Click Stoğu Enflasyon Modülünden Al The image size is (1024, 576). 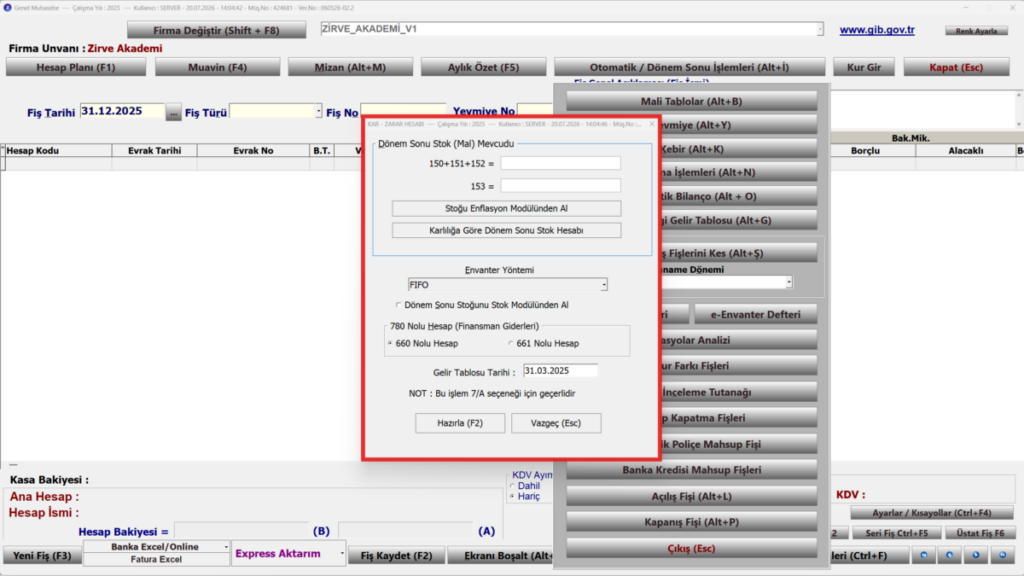tap(506, 208)
